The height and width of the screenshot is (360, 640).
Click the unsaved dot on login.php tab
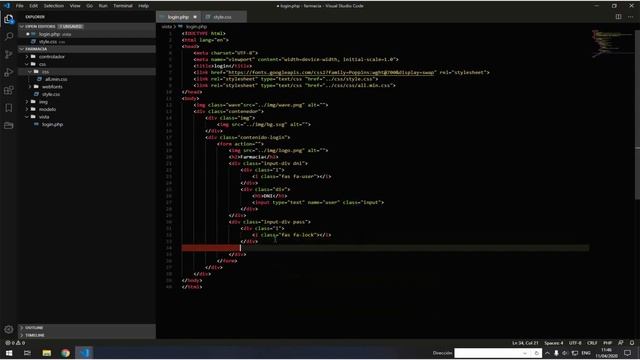click(x=195, y=17)
